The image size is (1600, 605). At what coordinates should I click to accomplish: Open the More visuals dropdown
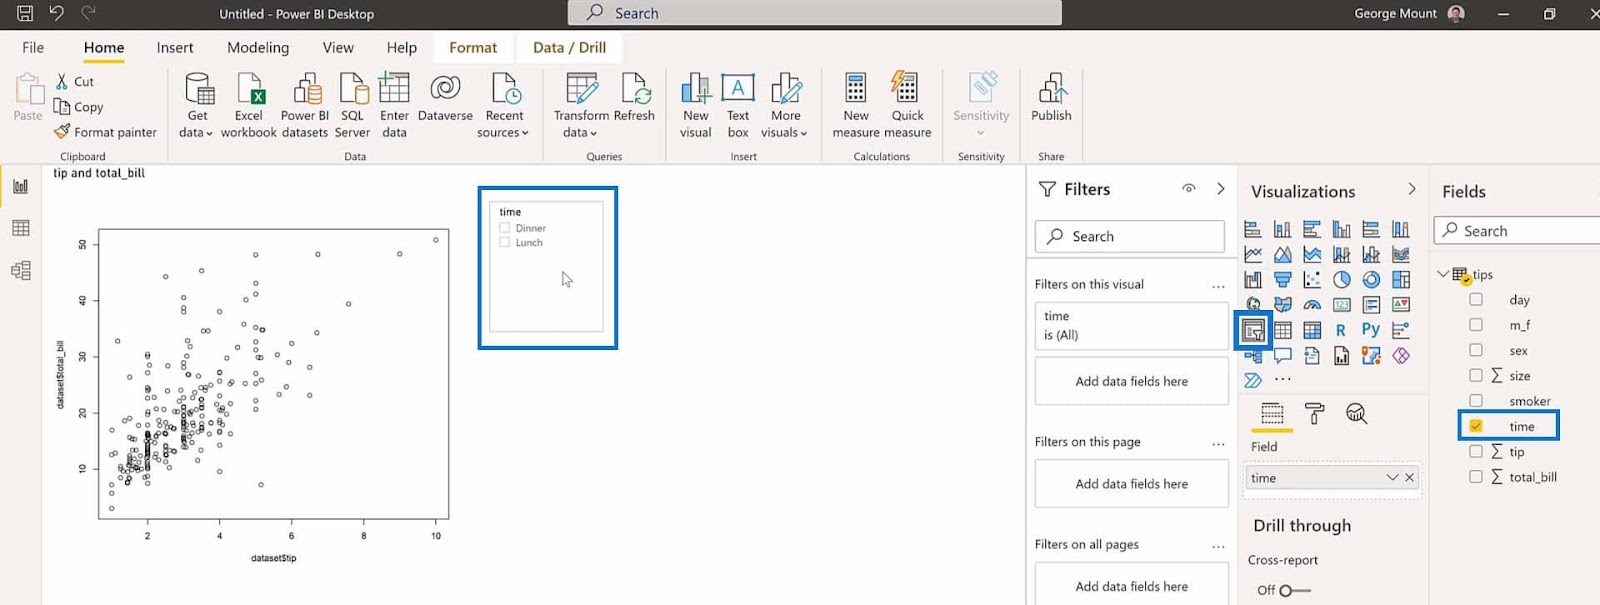pos(784,133)
